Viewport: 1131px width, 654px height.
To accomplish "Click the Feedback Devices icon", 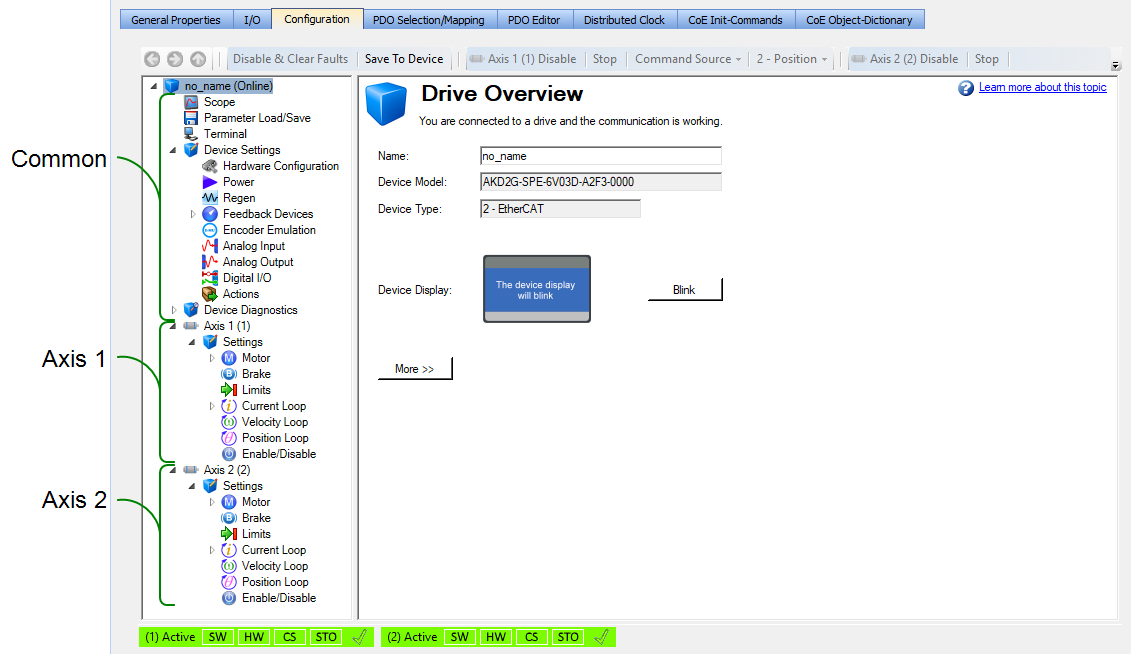I will point(210,213).
